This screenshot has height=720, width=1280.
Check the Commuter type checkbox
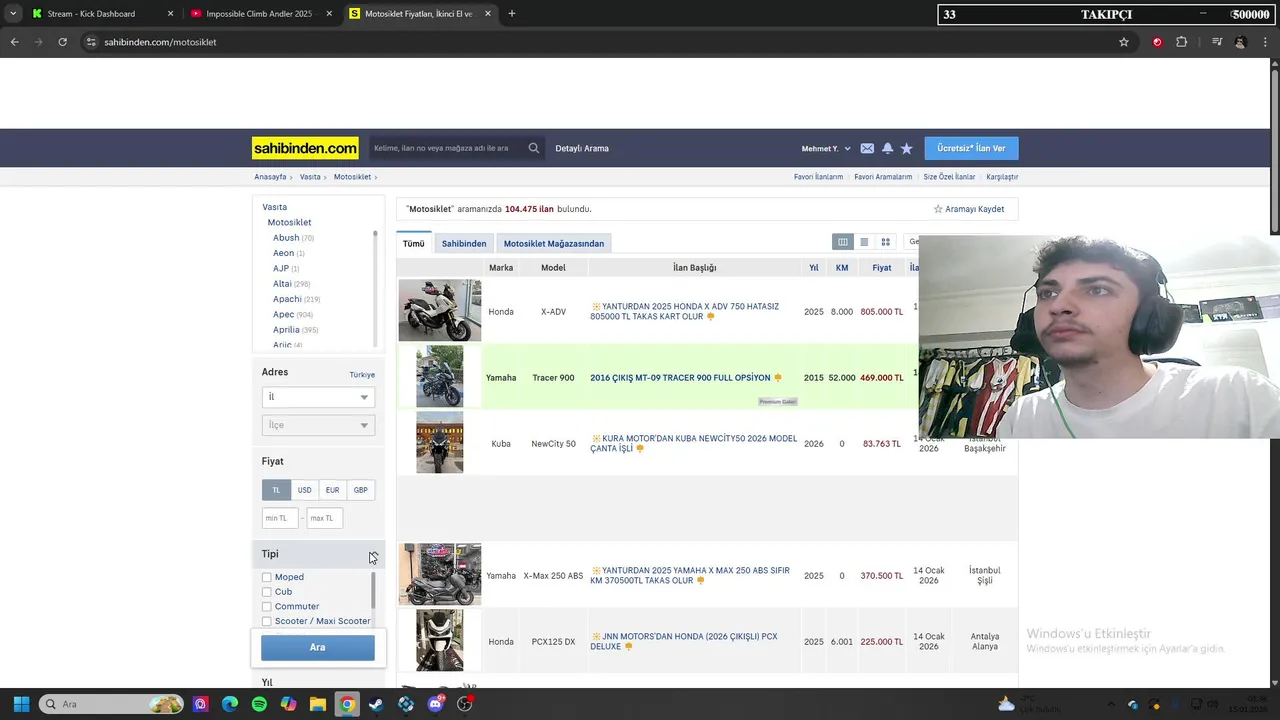point(266,606)
